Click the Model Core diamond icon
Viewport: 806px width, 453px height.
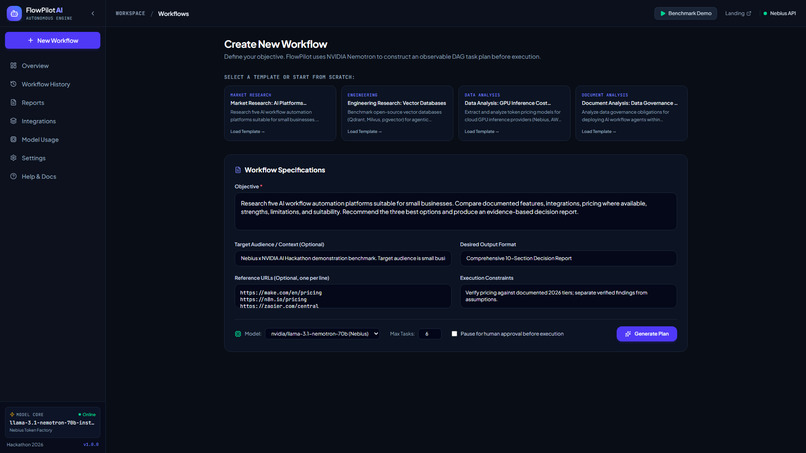coord(12,414)
